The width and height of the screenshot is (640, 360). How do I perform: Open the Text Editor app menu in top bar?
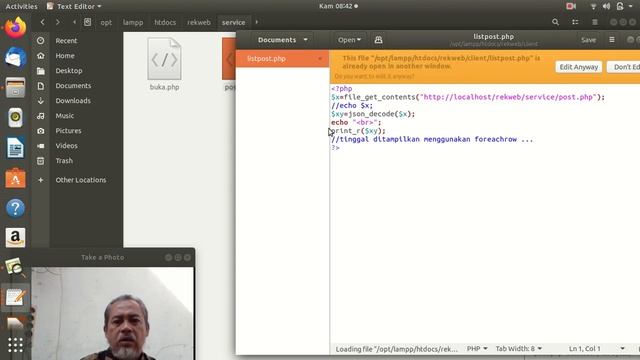(73, 6)
